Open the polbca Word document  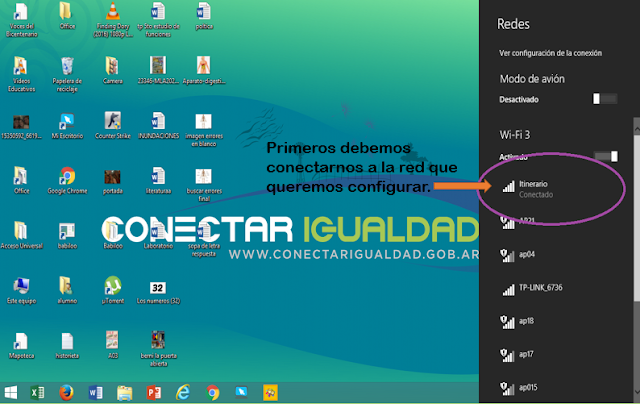tap(204, 17)
